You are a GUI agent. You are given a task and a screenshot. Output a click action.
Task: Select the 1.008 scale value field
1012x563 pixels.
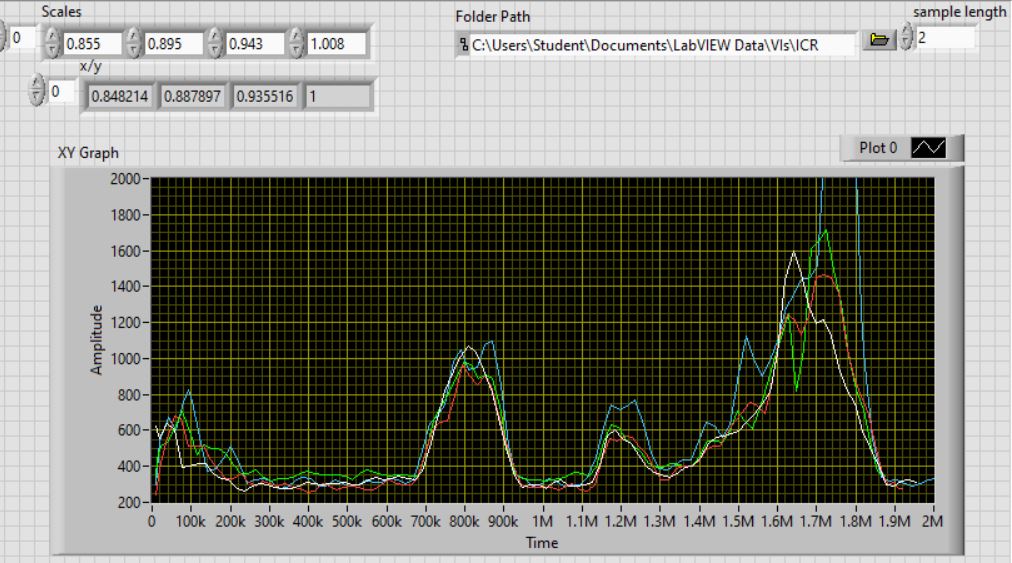[x=336, y=44]
